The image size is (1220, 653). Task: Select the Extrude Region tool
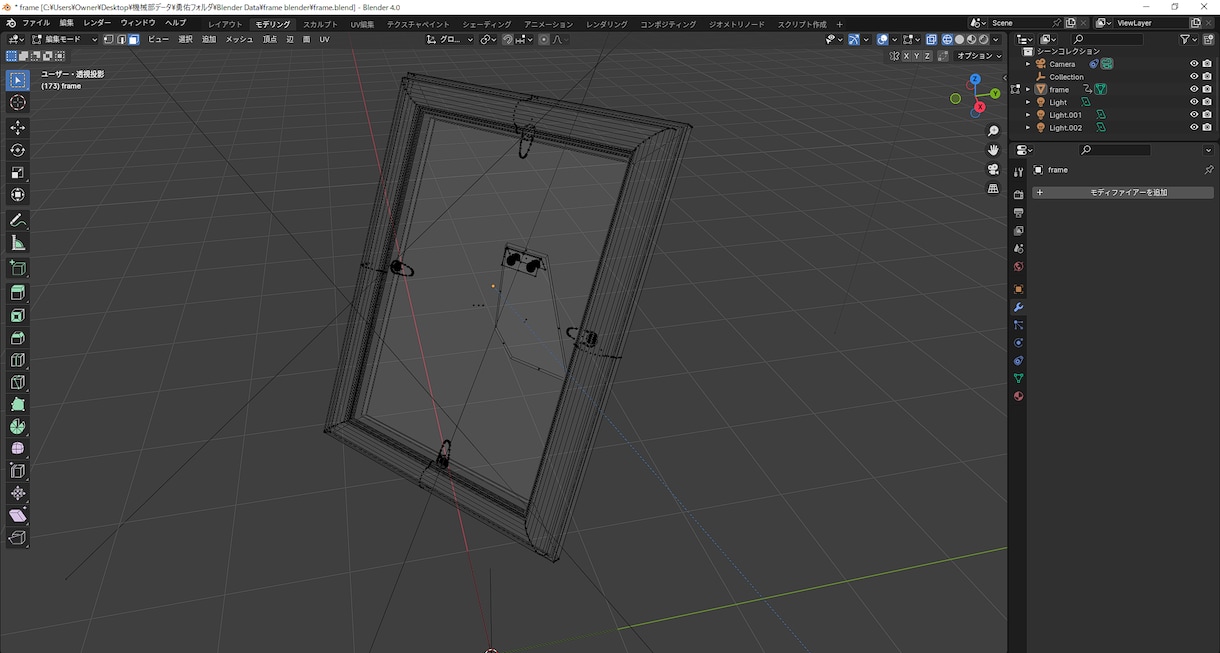pos(18,293)
